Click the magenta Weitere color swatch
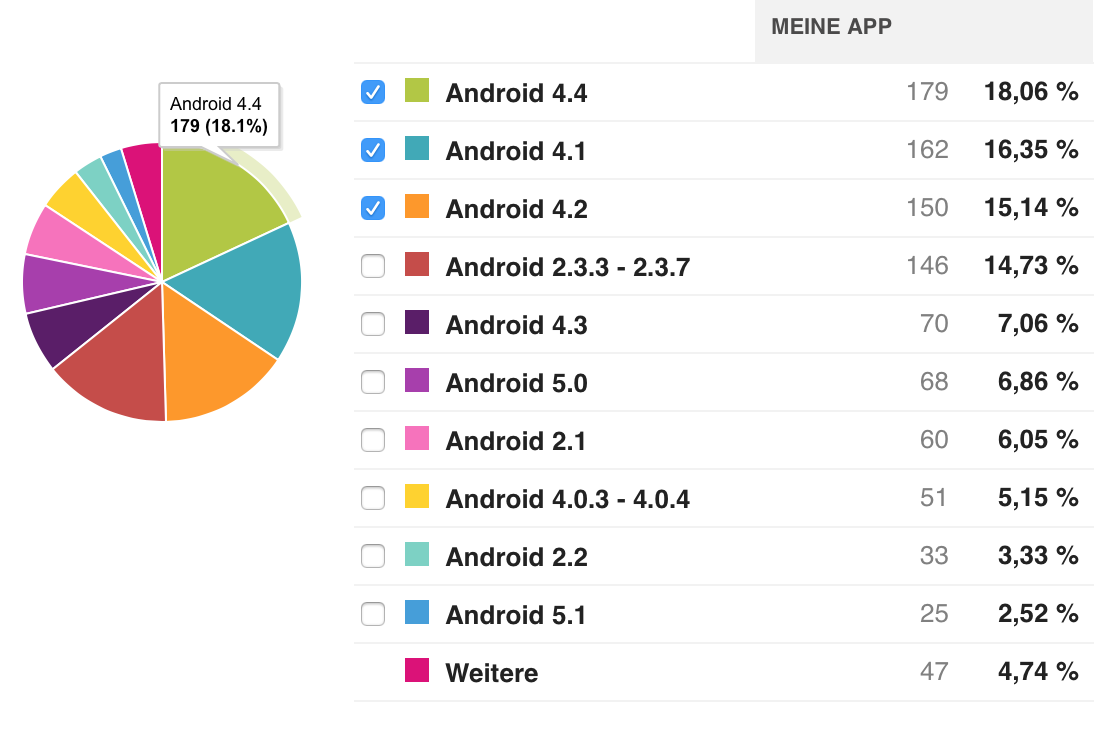This screenshot has height=730, width=1112. pyautogui.click(x=417, y=670)
